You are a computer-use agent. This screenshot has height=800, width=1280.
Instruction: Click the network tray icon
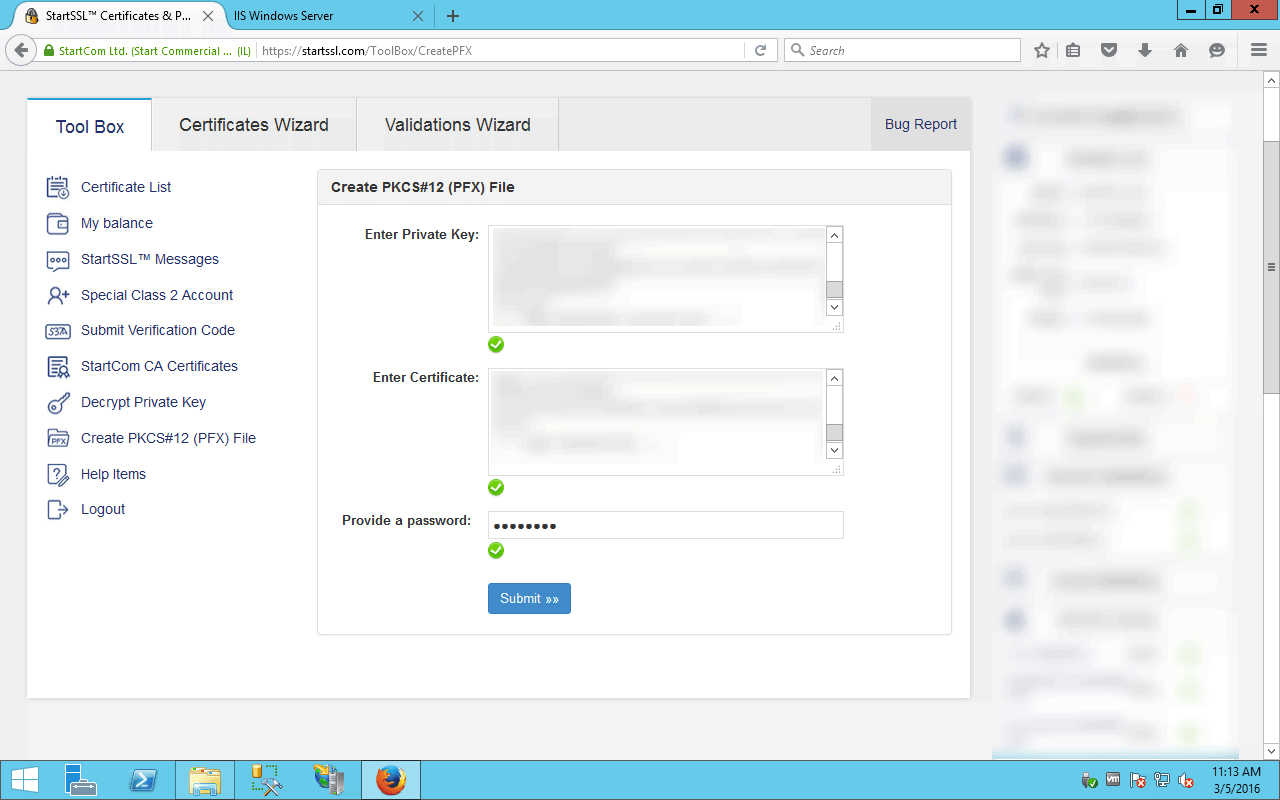(x=1162, y=780)
